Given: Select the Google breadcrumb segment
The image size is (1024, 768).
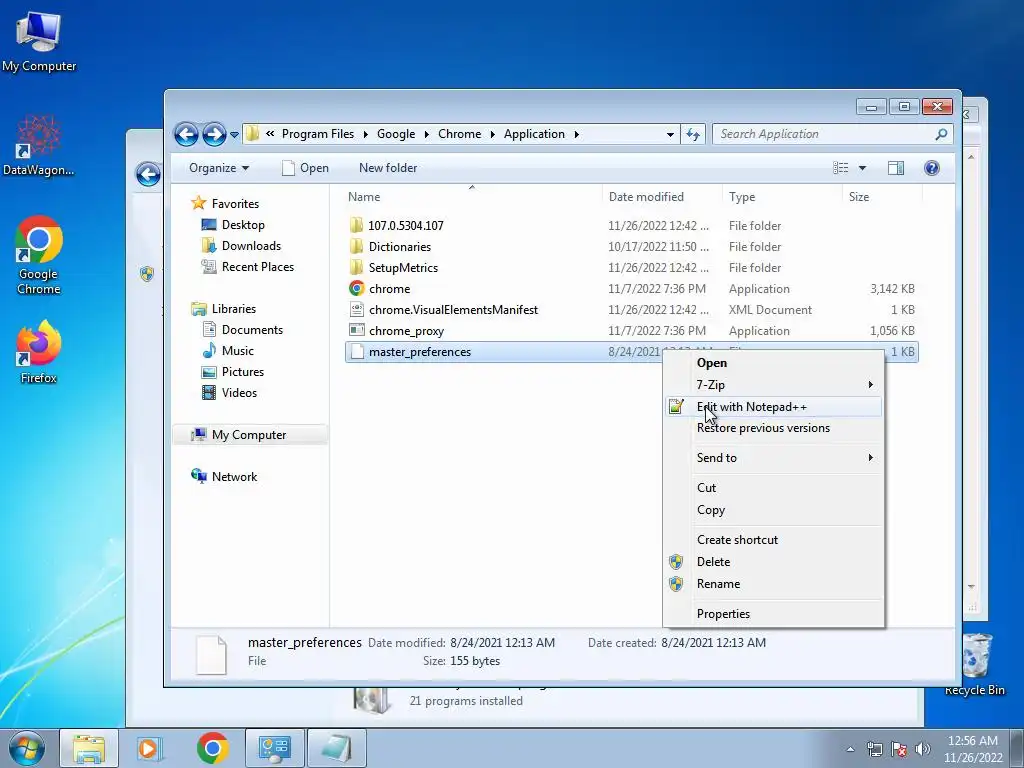Looking at the screenshot, I should tap(396, 134).
